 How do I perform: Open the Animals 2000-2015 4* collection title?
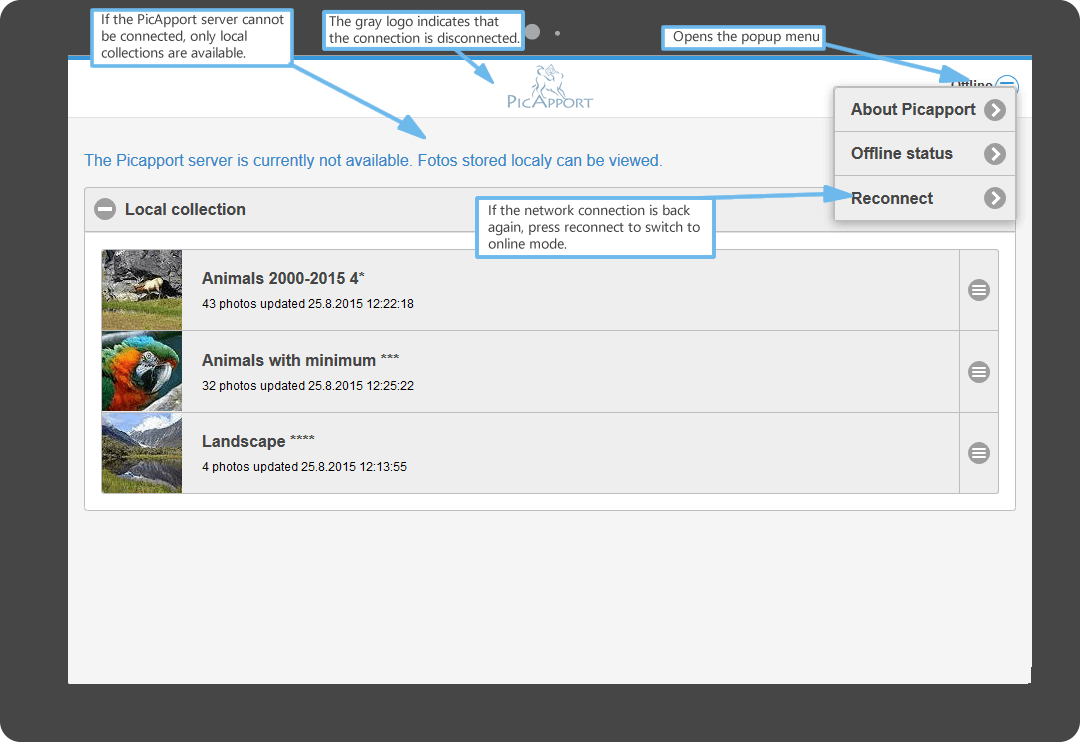click(283, 278)
